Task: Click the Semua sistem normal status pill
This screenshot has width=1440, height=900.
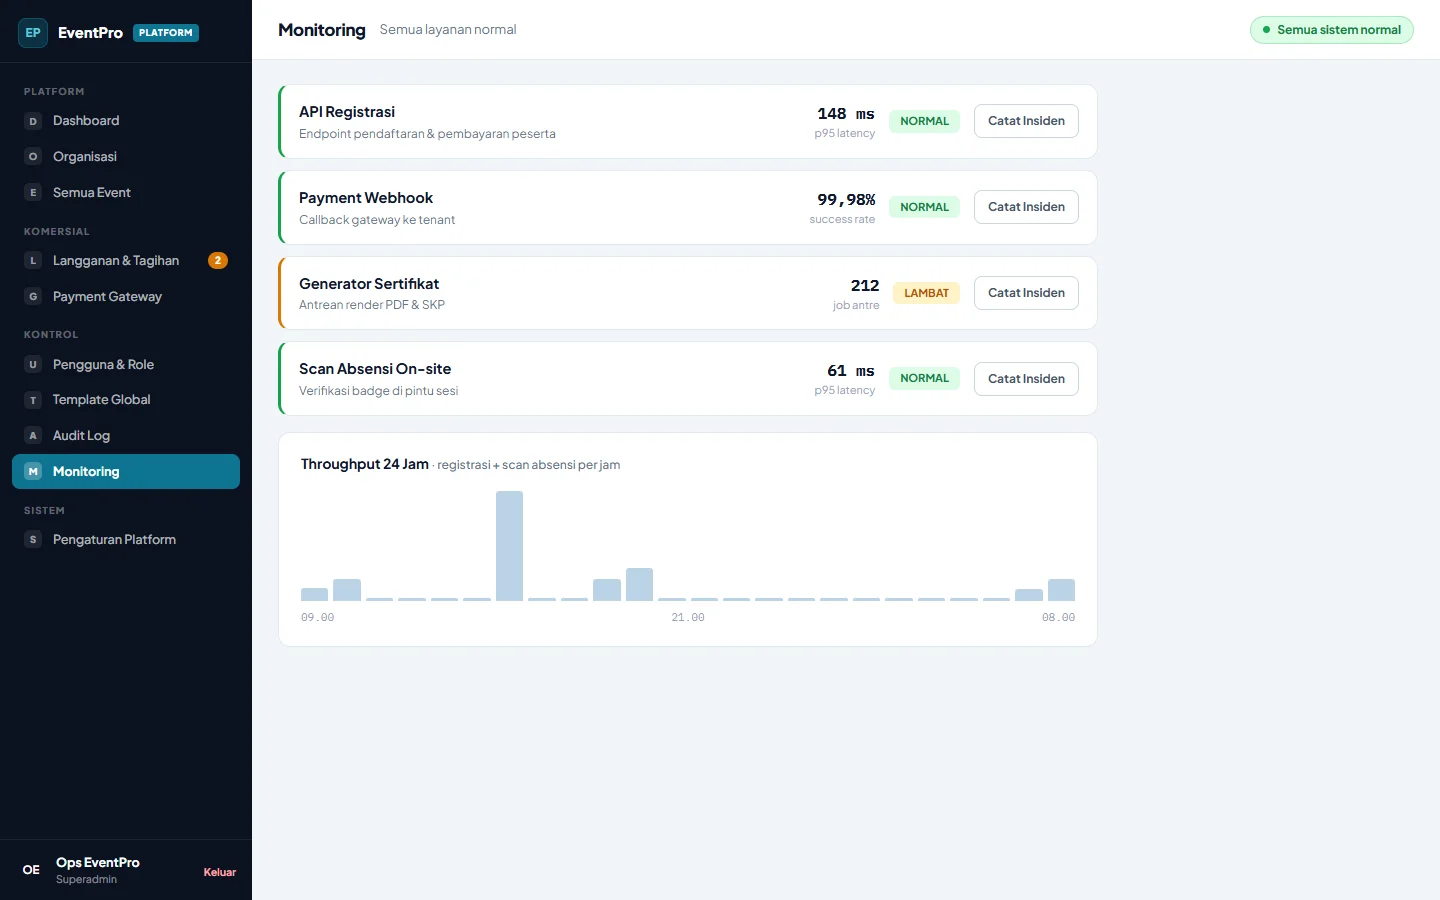Action: [1331, 30]
